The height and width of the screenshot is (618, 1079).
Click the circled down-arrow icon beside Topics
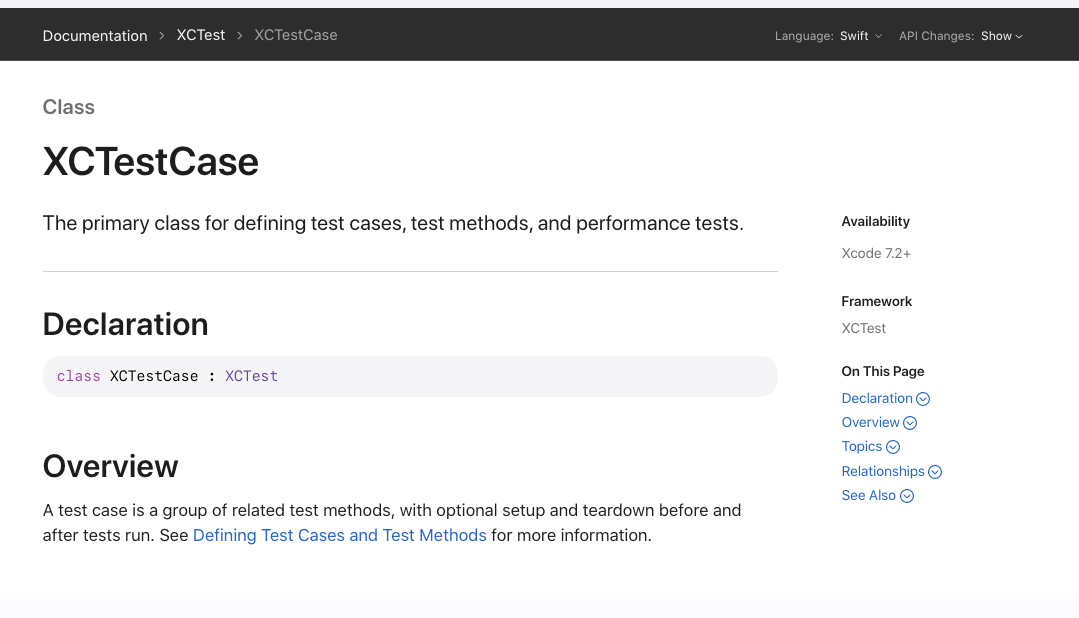tap(893, 447)
